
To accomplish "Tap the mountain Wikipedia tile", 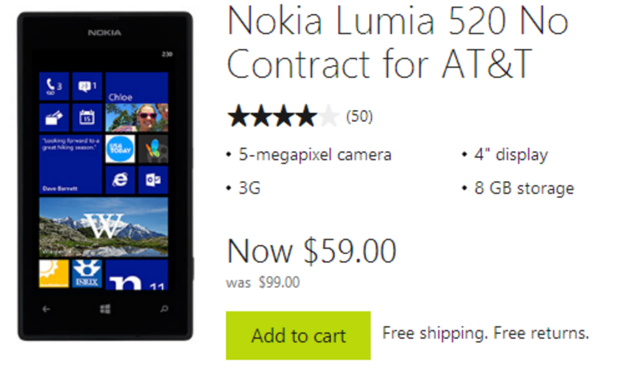I will (x=104, y=227).
